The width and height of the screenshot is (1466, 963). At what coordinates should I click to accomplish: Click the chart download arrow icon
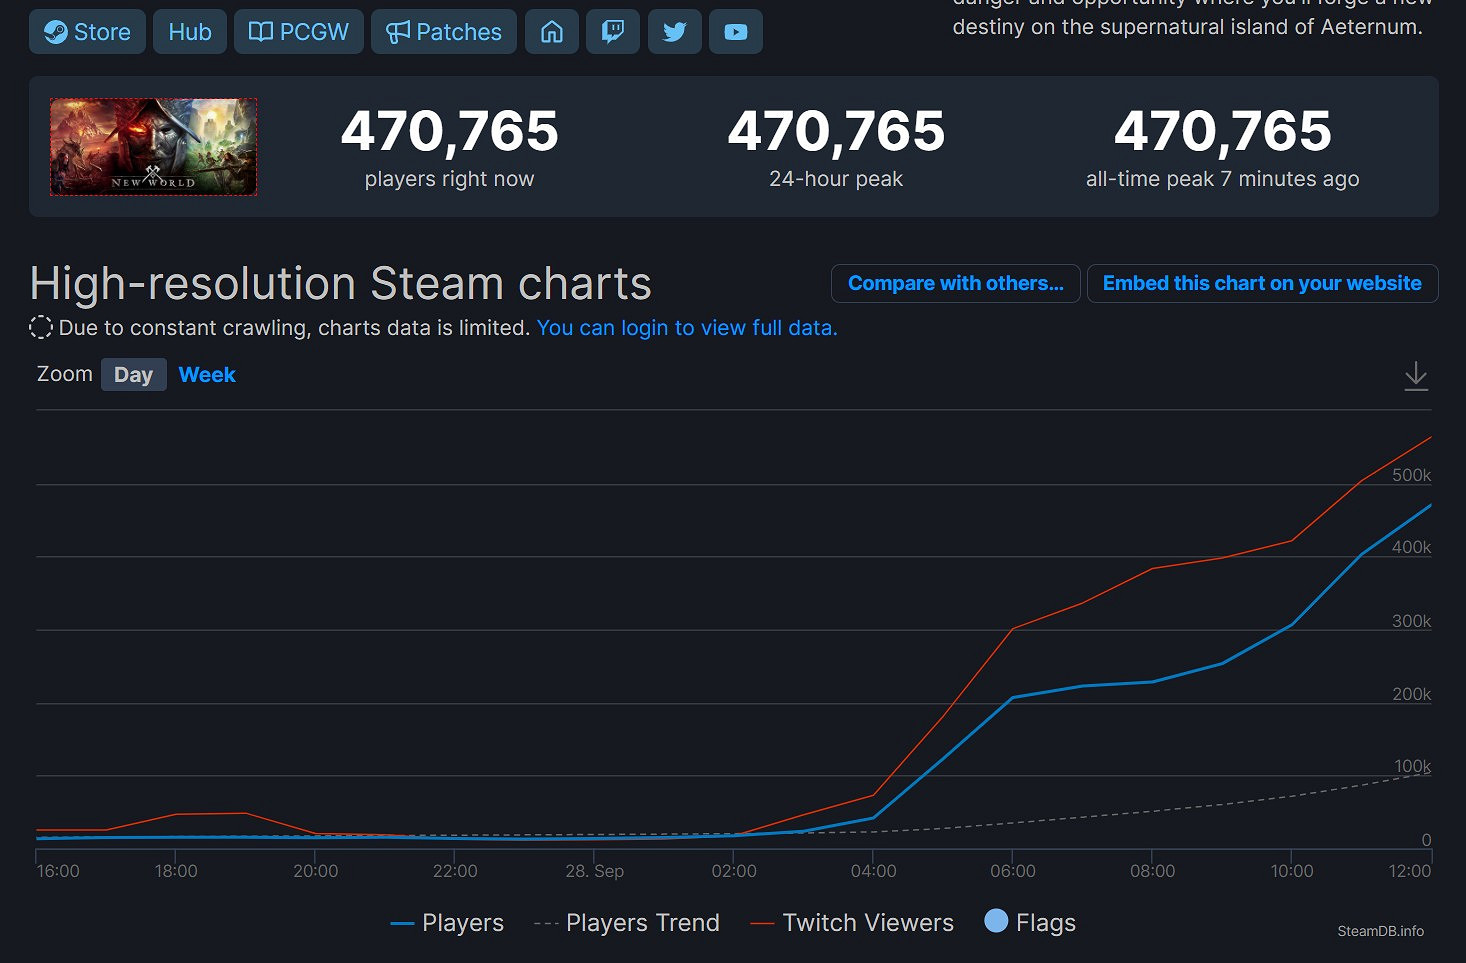(1415, 376)
